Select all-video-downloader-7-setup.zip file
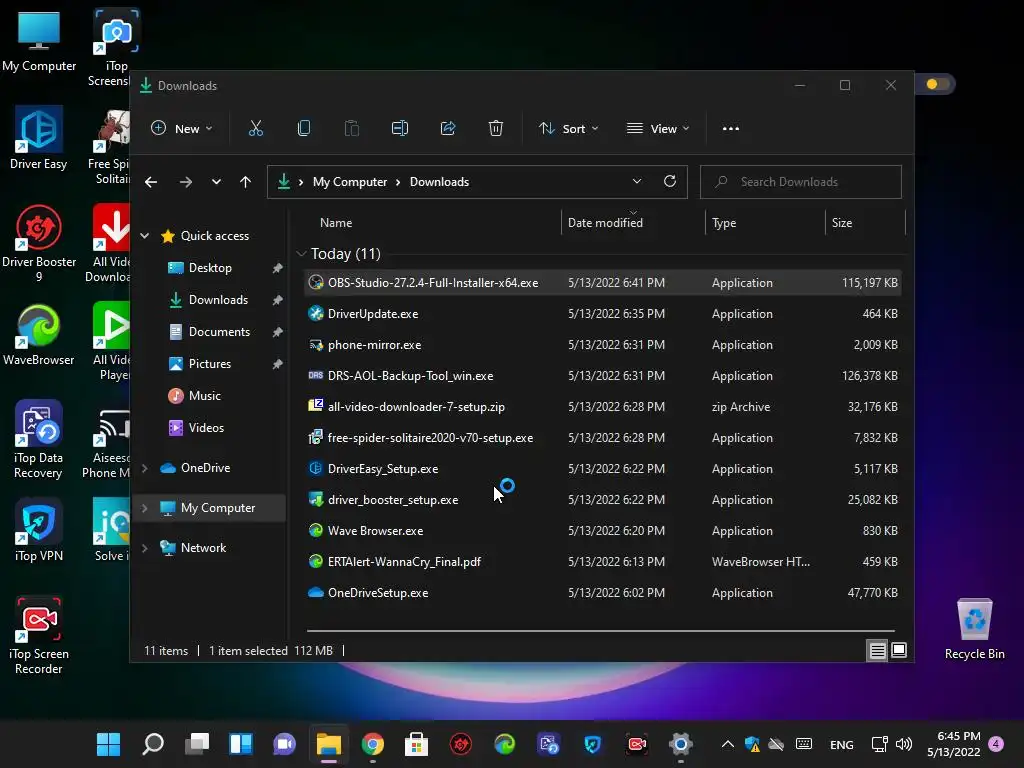Viewport: 1024px width, 768px height. pos(603,407)
